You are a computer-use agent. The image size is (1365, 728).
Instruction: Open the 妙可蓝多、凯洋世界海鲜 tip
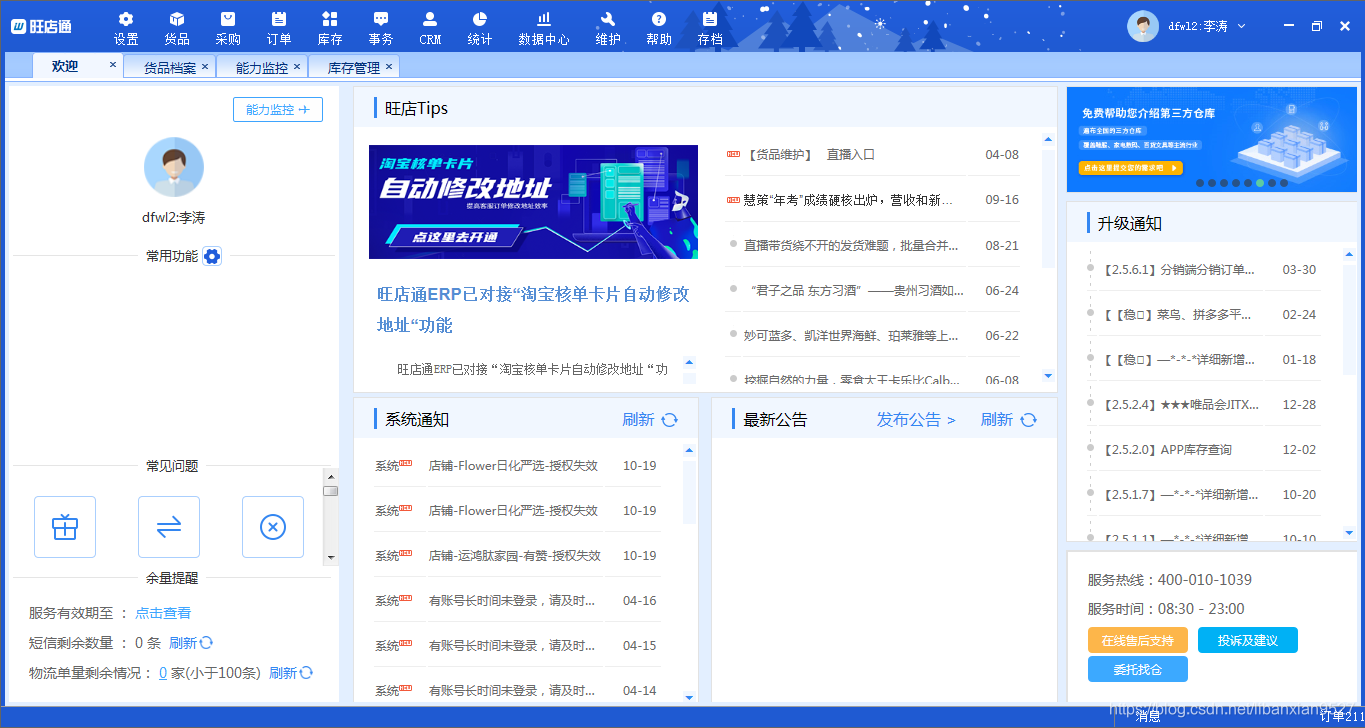coord(851,335)
